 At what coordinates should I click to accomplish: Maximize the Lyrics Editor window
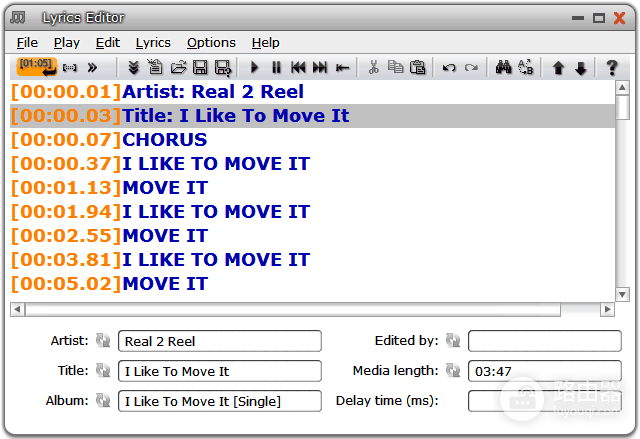pos(599,18)
